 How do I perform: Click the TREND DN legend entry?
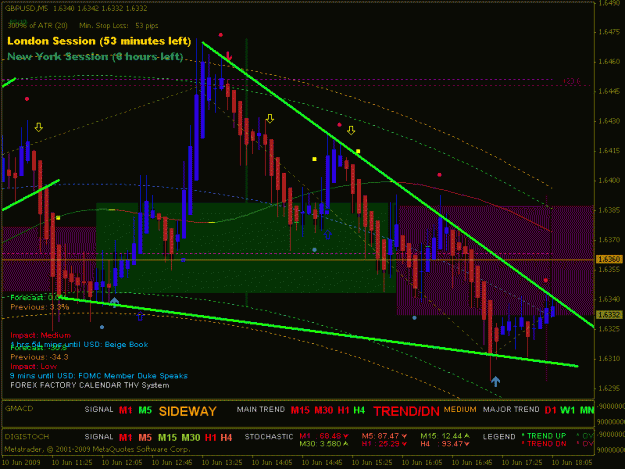click(544, 443)
